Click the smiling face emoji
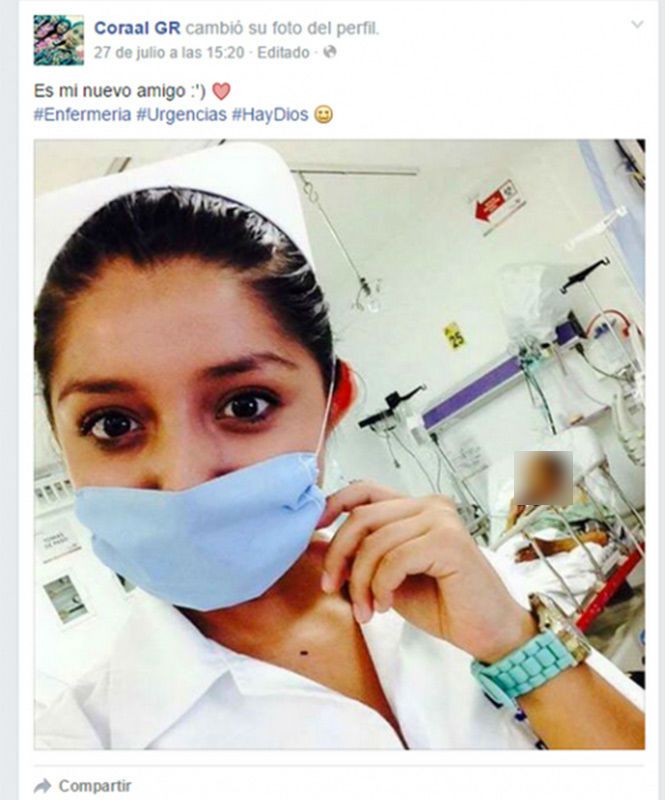 pyautogui.click(x=323, y=114)
